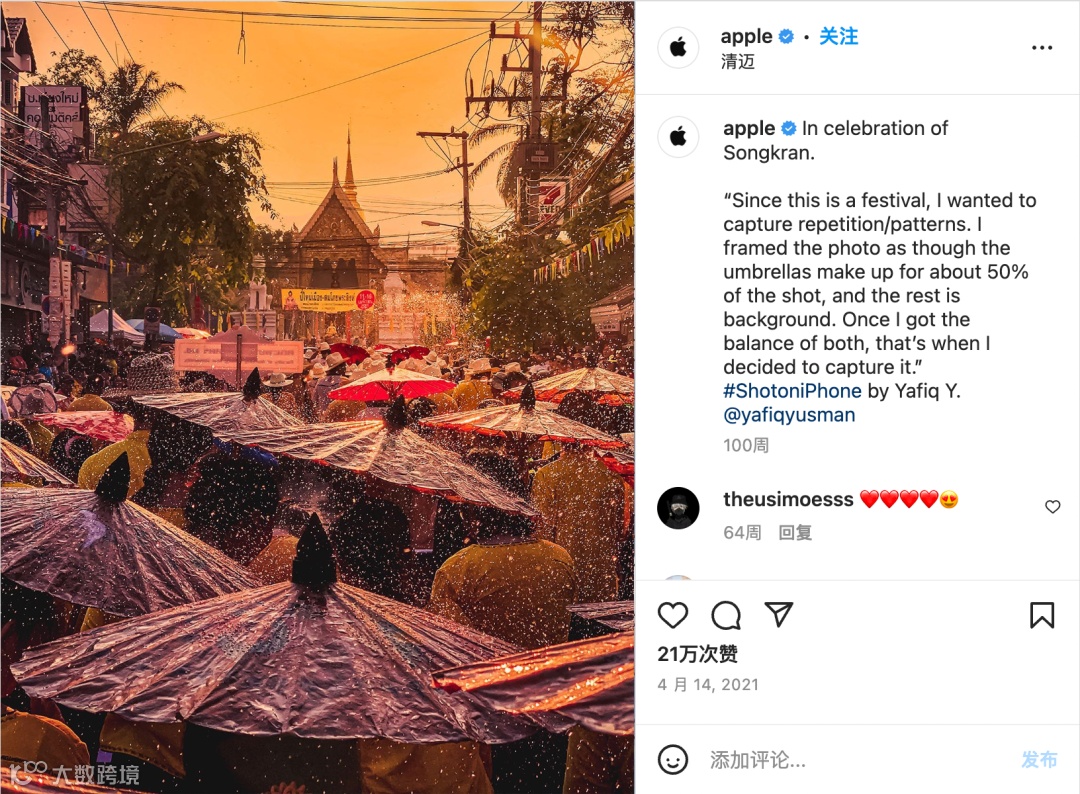Reply to theusimoesss comment via 回复
Viewport: 1080px width, 794px height.
(795, 532)
